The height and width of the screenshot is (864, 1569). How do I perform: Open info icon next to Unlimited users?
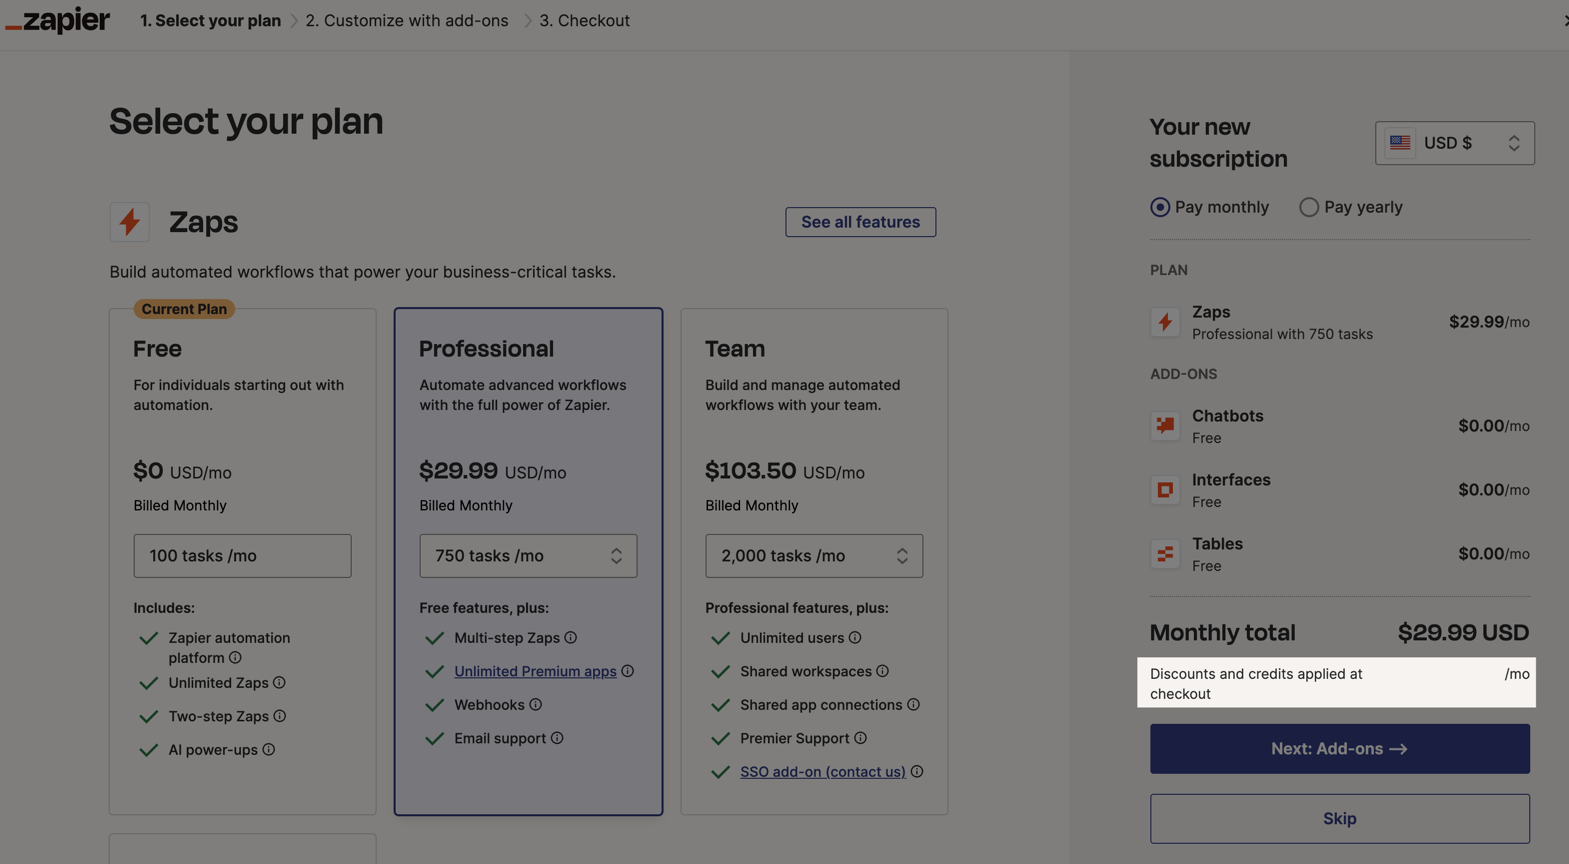point(855,638)
